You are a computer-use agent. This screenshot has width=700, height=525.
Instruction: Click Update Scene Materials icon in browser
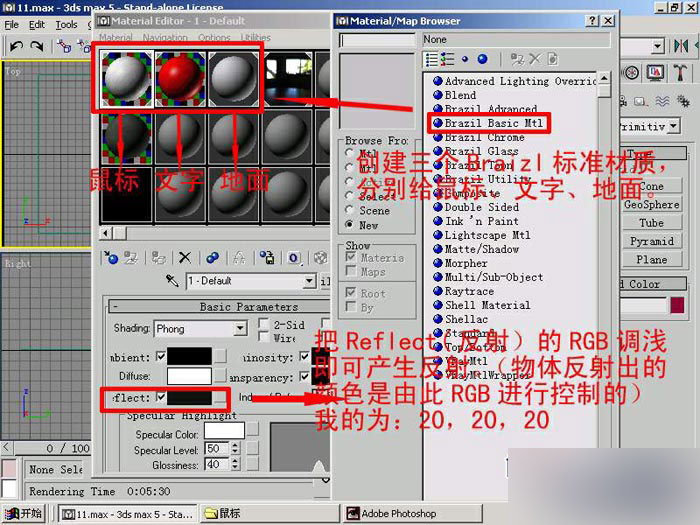coord(517,59)
